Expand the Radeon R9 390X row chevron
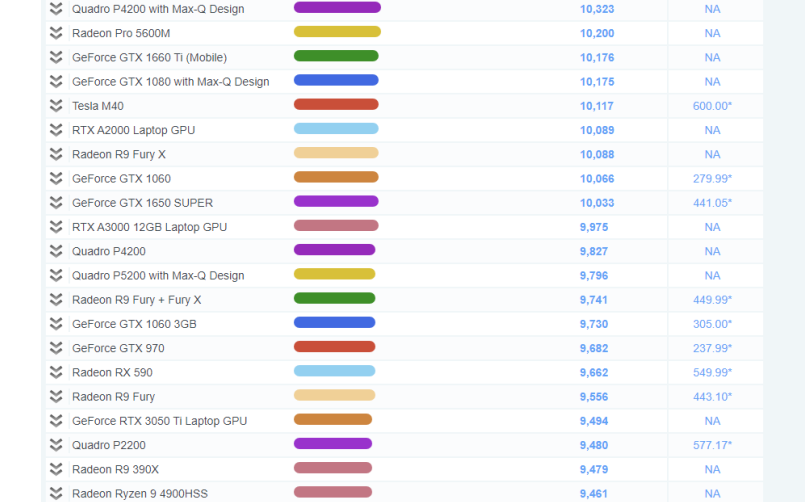This screenshot has height=502, width=805. click(56, 469)
